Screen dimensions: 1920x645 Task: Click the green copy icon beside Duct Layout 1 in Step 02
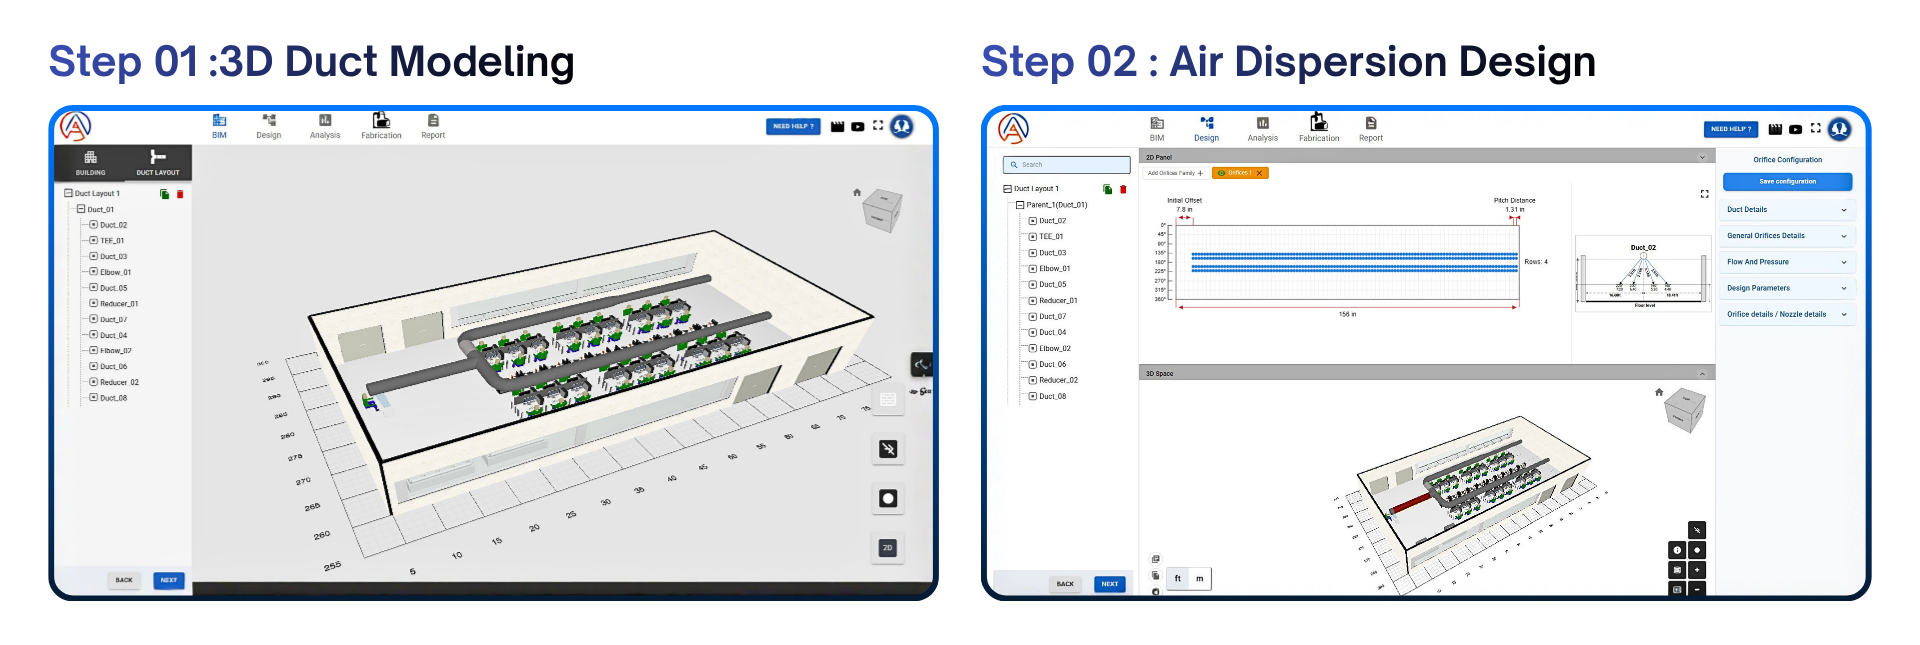click(x=1107, y=189)
